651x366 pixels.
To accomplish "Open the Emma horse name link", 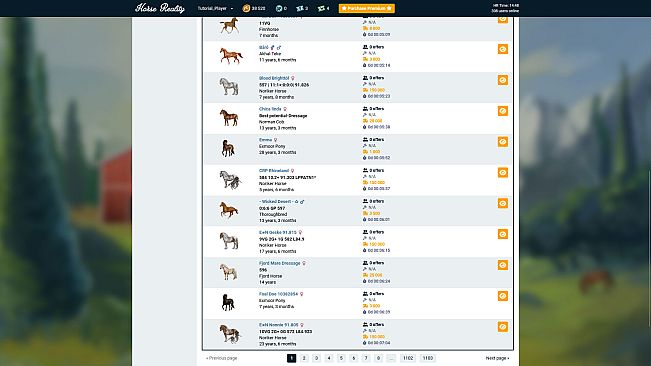I will pyautogui.click(x=265, y=140).
